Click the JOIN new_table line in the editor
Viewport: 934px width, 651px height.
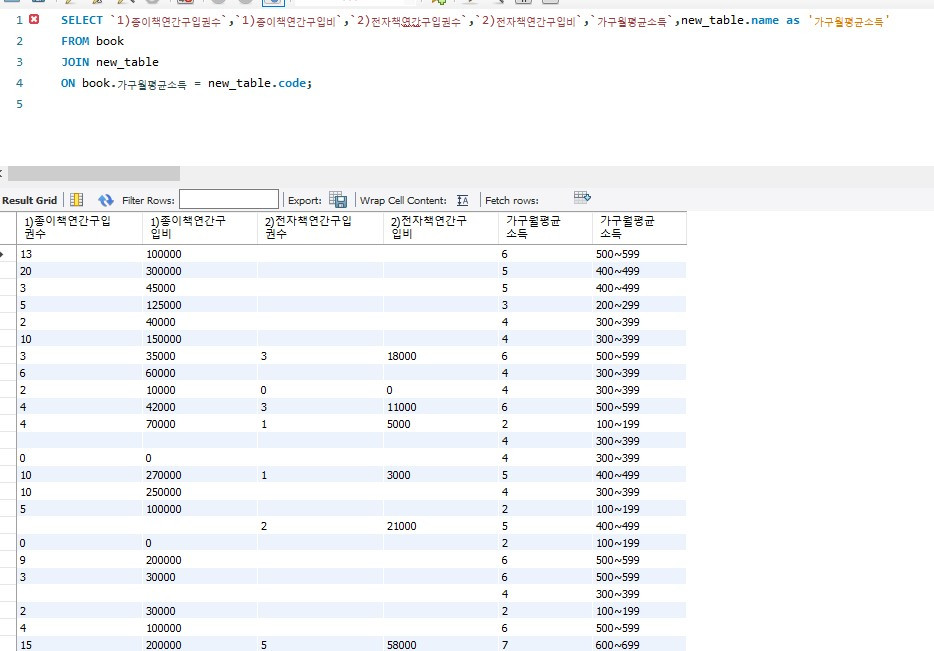[110, 62]
